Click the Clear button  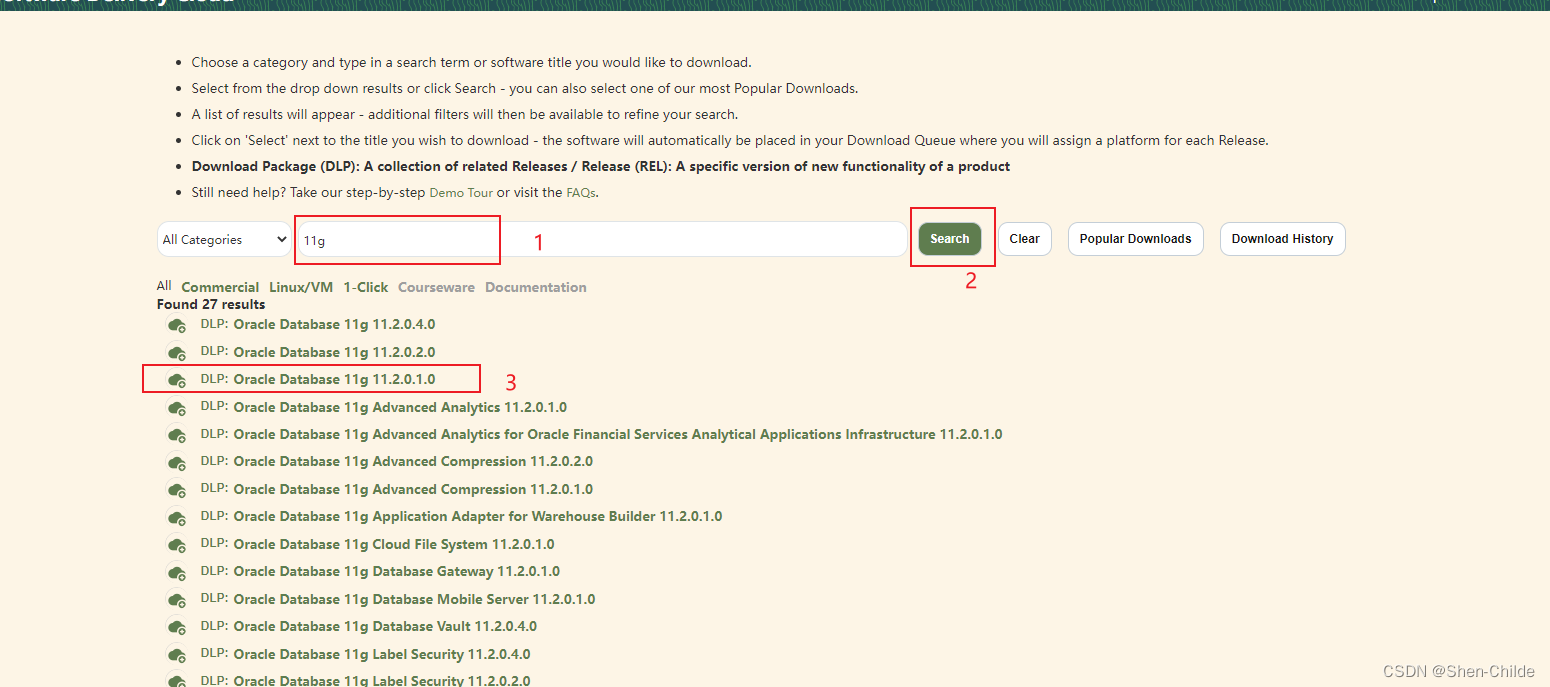(x=1024, y=239)
